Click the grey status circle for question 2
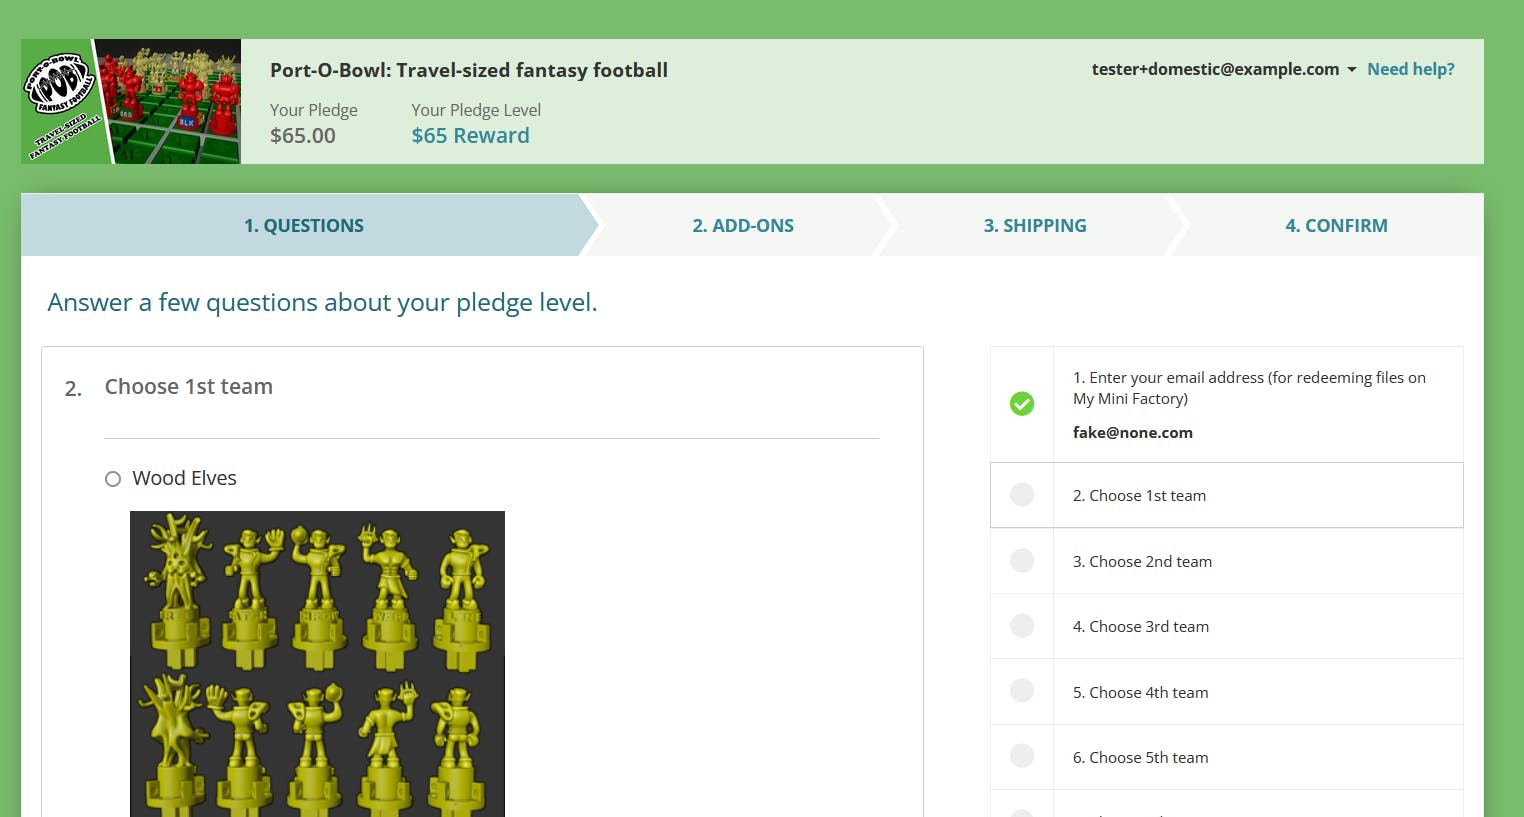This screenshot has height=817, width=1524. click(1022, 495)
